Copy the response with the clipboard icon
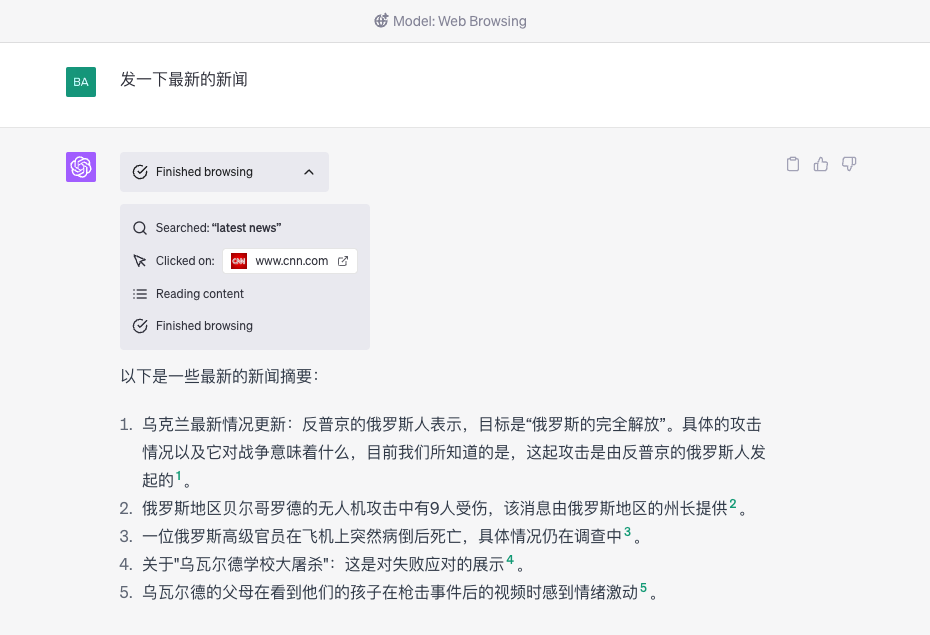 point(793,165)
